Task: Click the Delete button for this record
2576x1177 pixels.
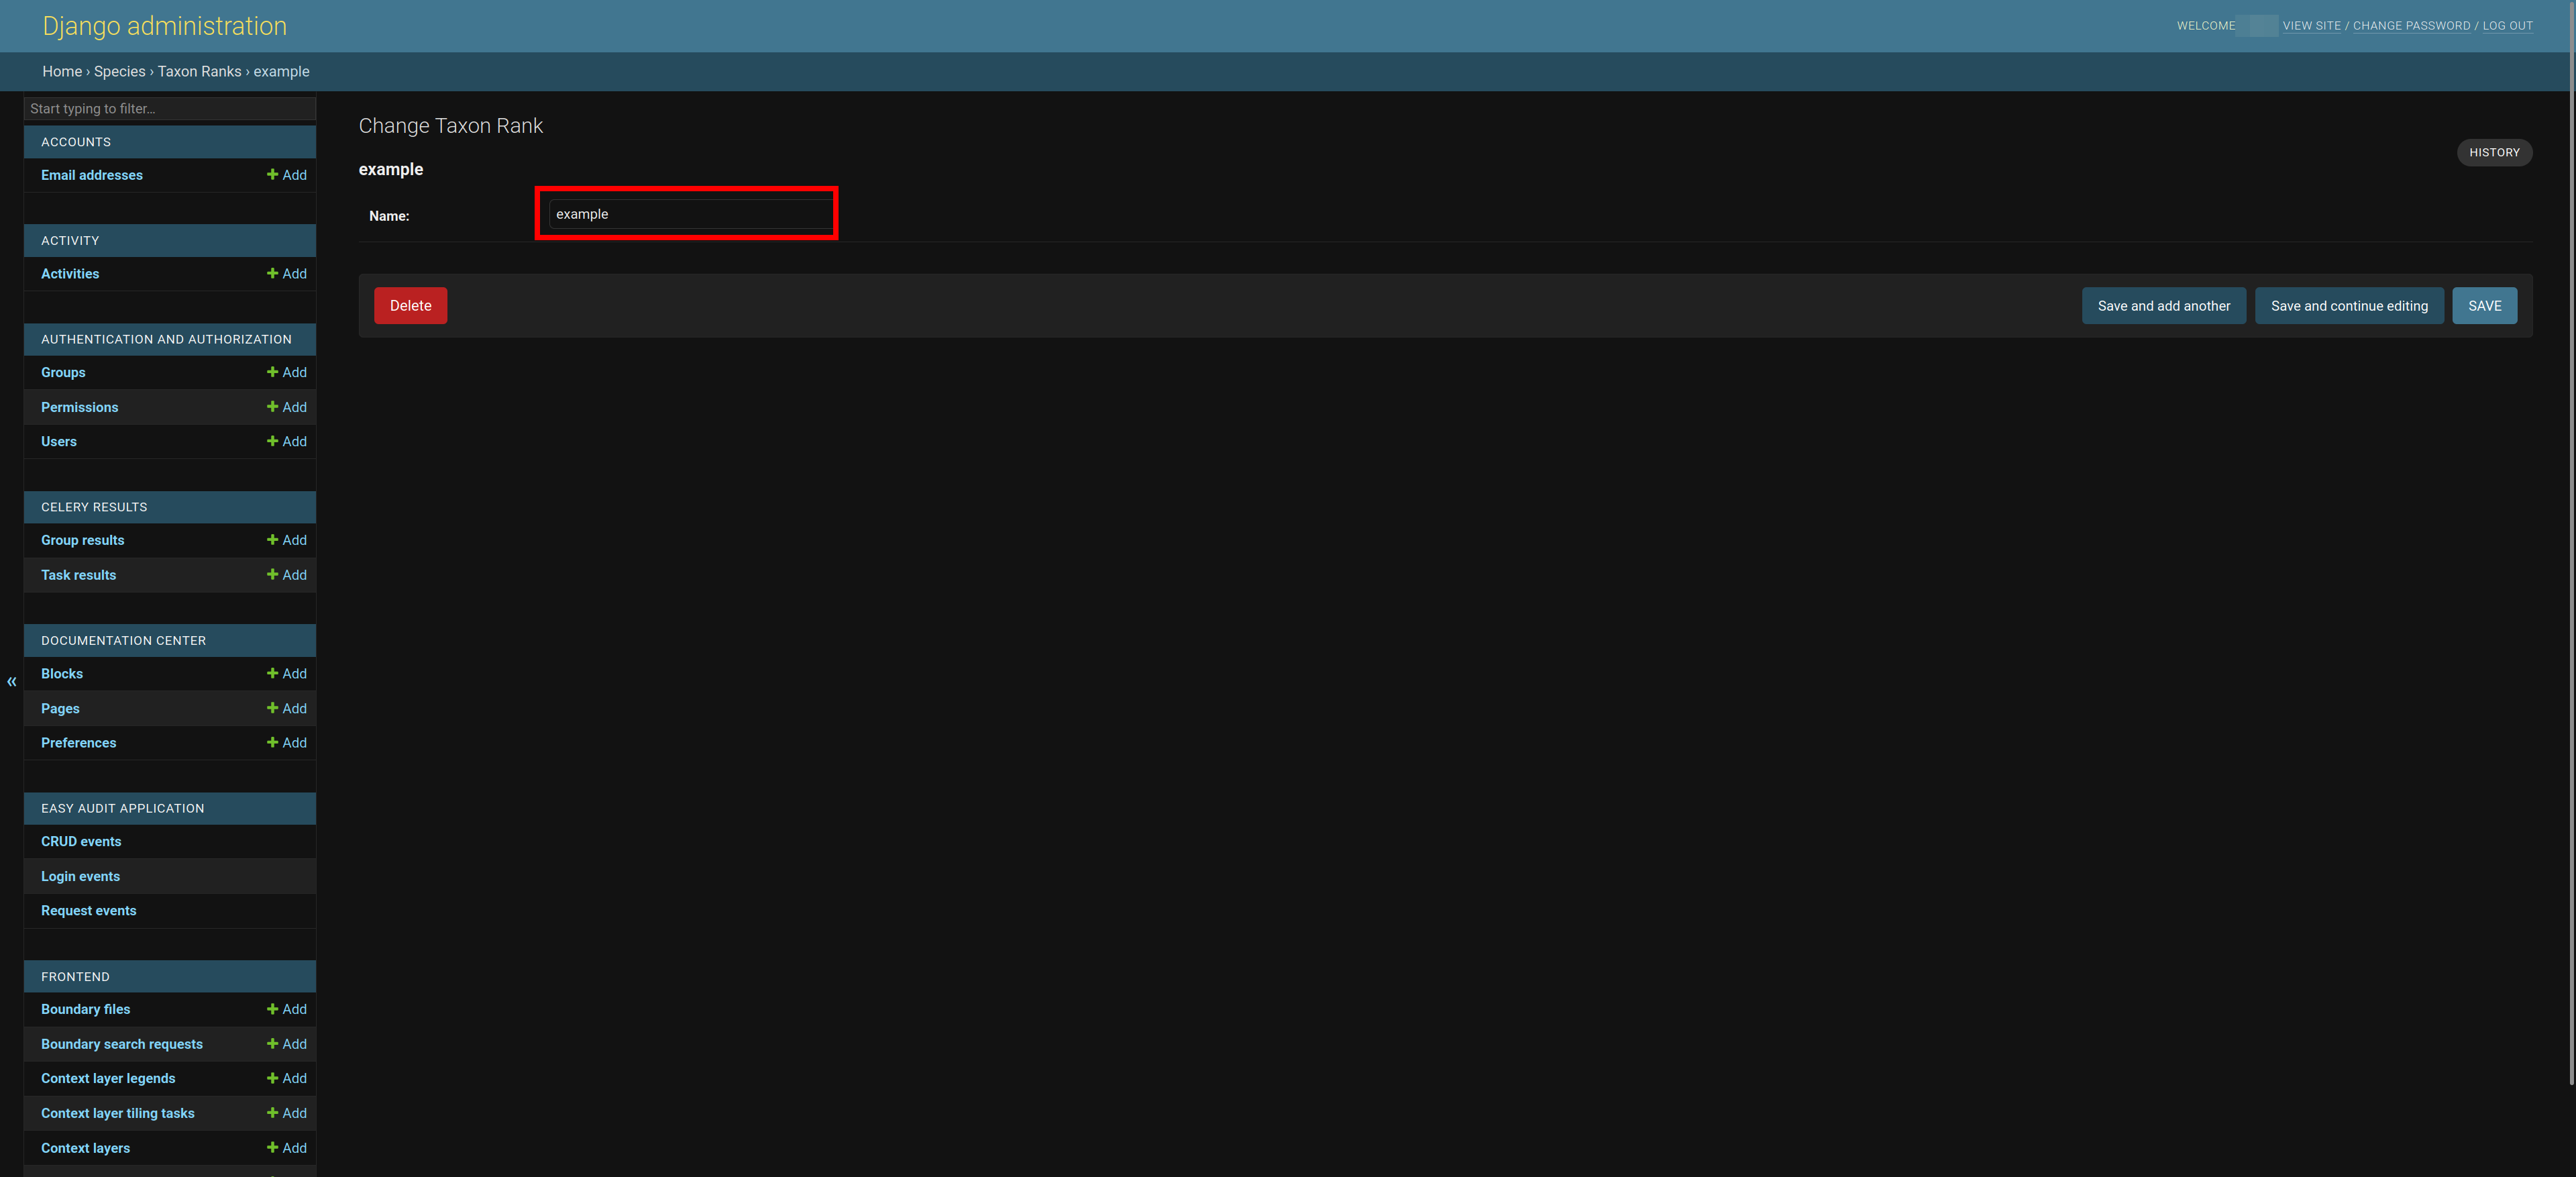Action: [x=409, y=304]
